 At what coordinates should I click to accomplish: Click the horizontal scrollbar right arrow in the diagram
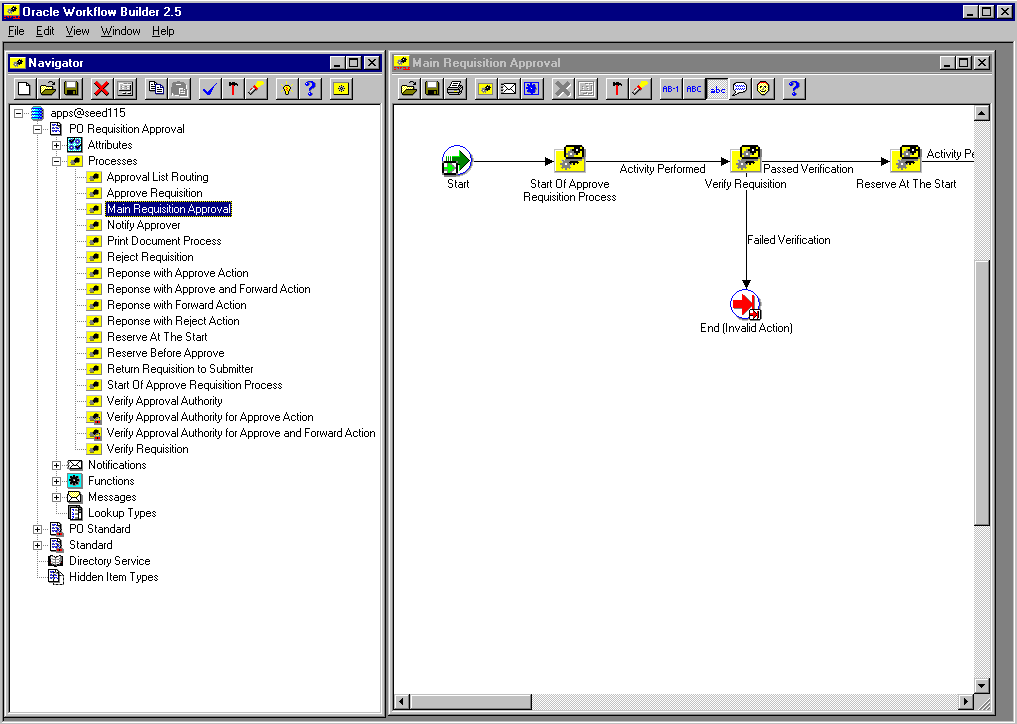(966, 701)
